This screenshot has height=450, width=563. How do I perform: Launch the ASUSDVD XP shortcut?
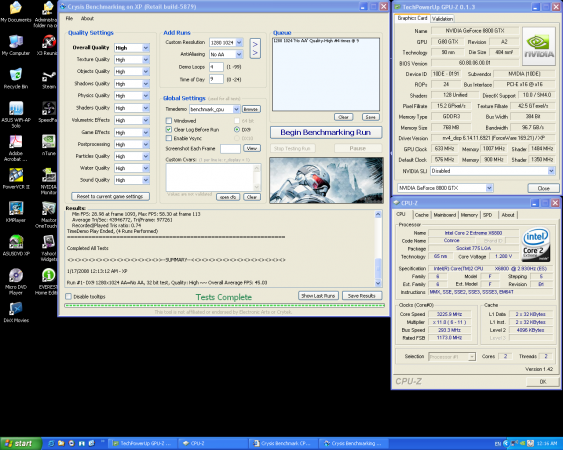tap(16, 246)
